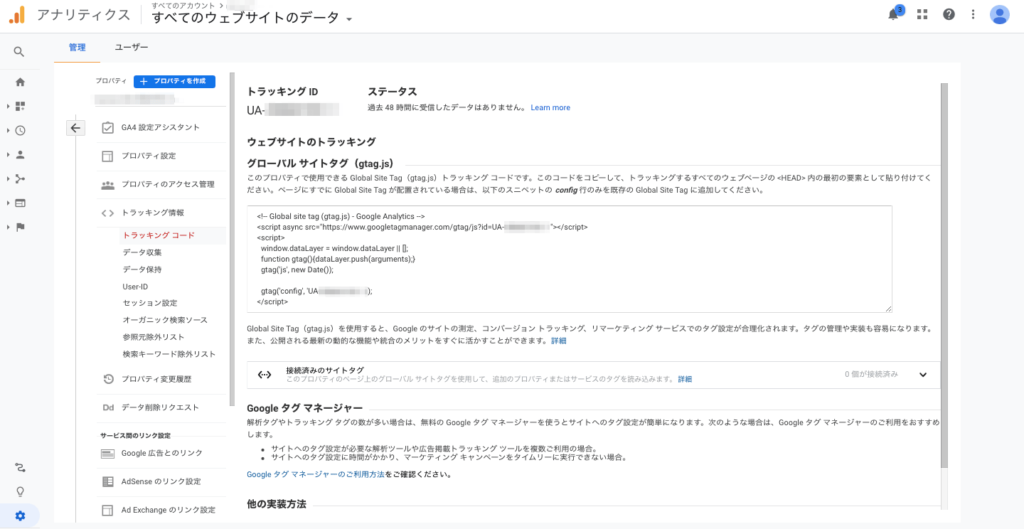
Task: Click the Learn more link
Action: [x=550, y=108]
